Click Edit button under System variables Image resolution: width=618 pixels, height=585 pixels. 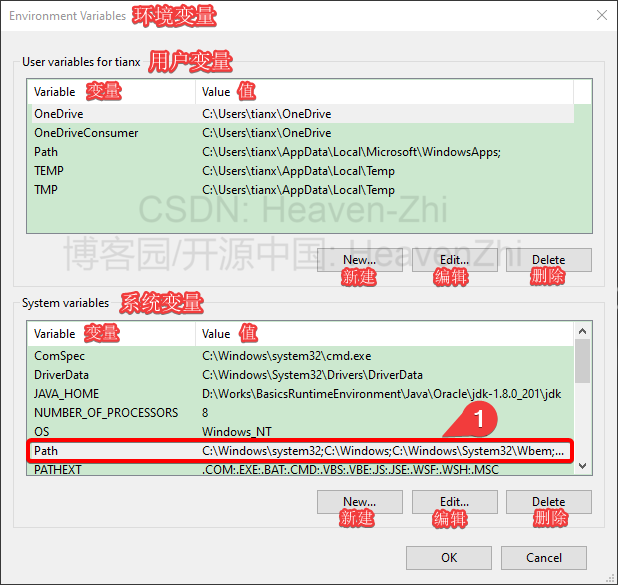point(454,502)
